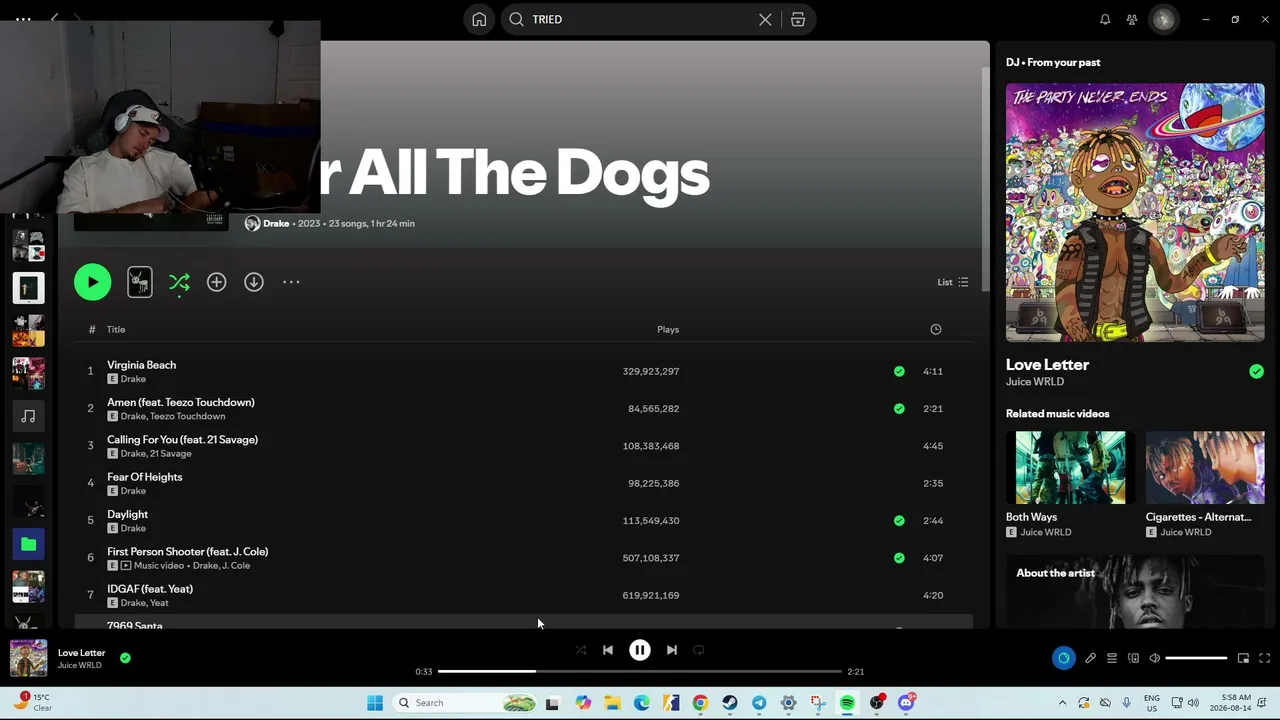This screenshot has height=720, width=1280.
Task: Toggle saved checkmark in Now Playing panel
Action: (1256, 371)
